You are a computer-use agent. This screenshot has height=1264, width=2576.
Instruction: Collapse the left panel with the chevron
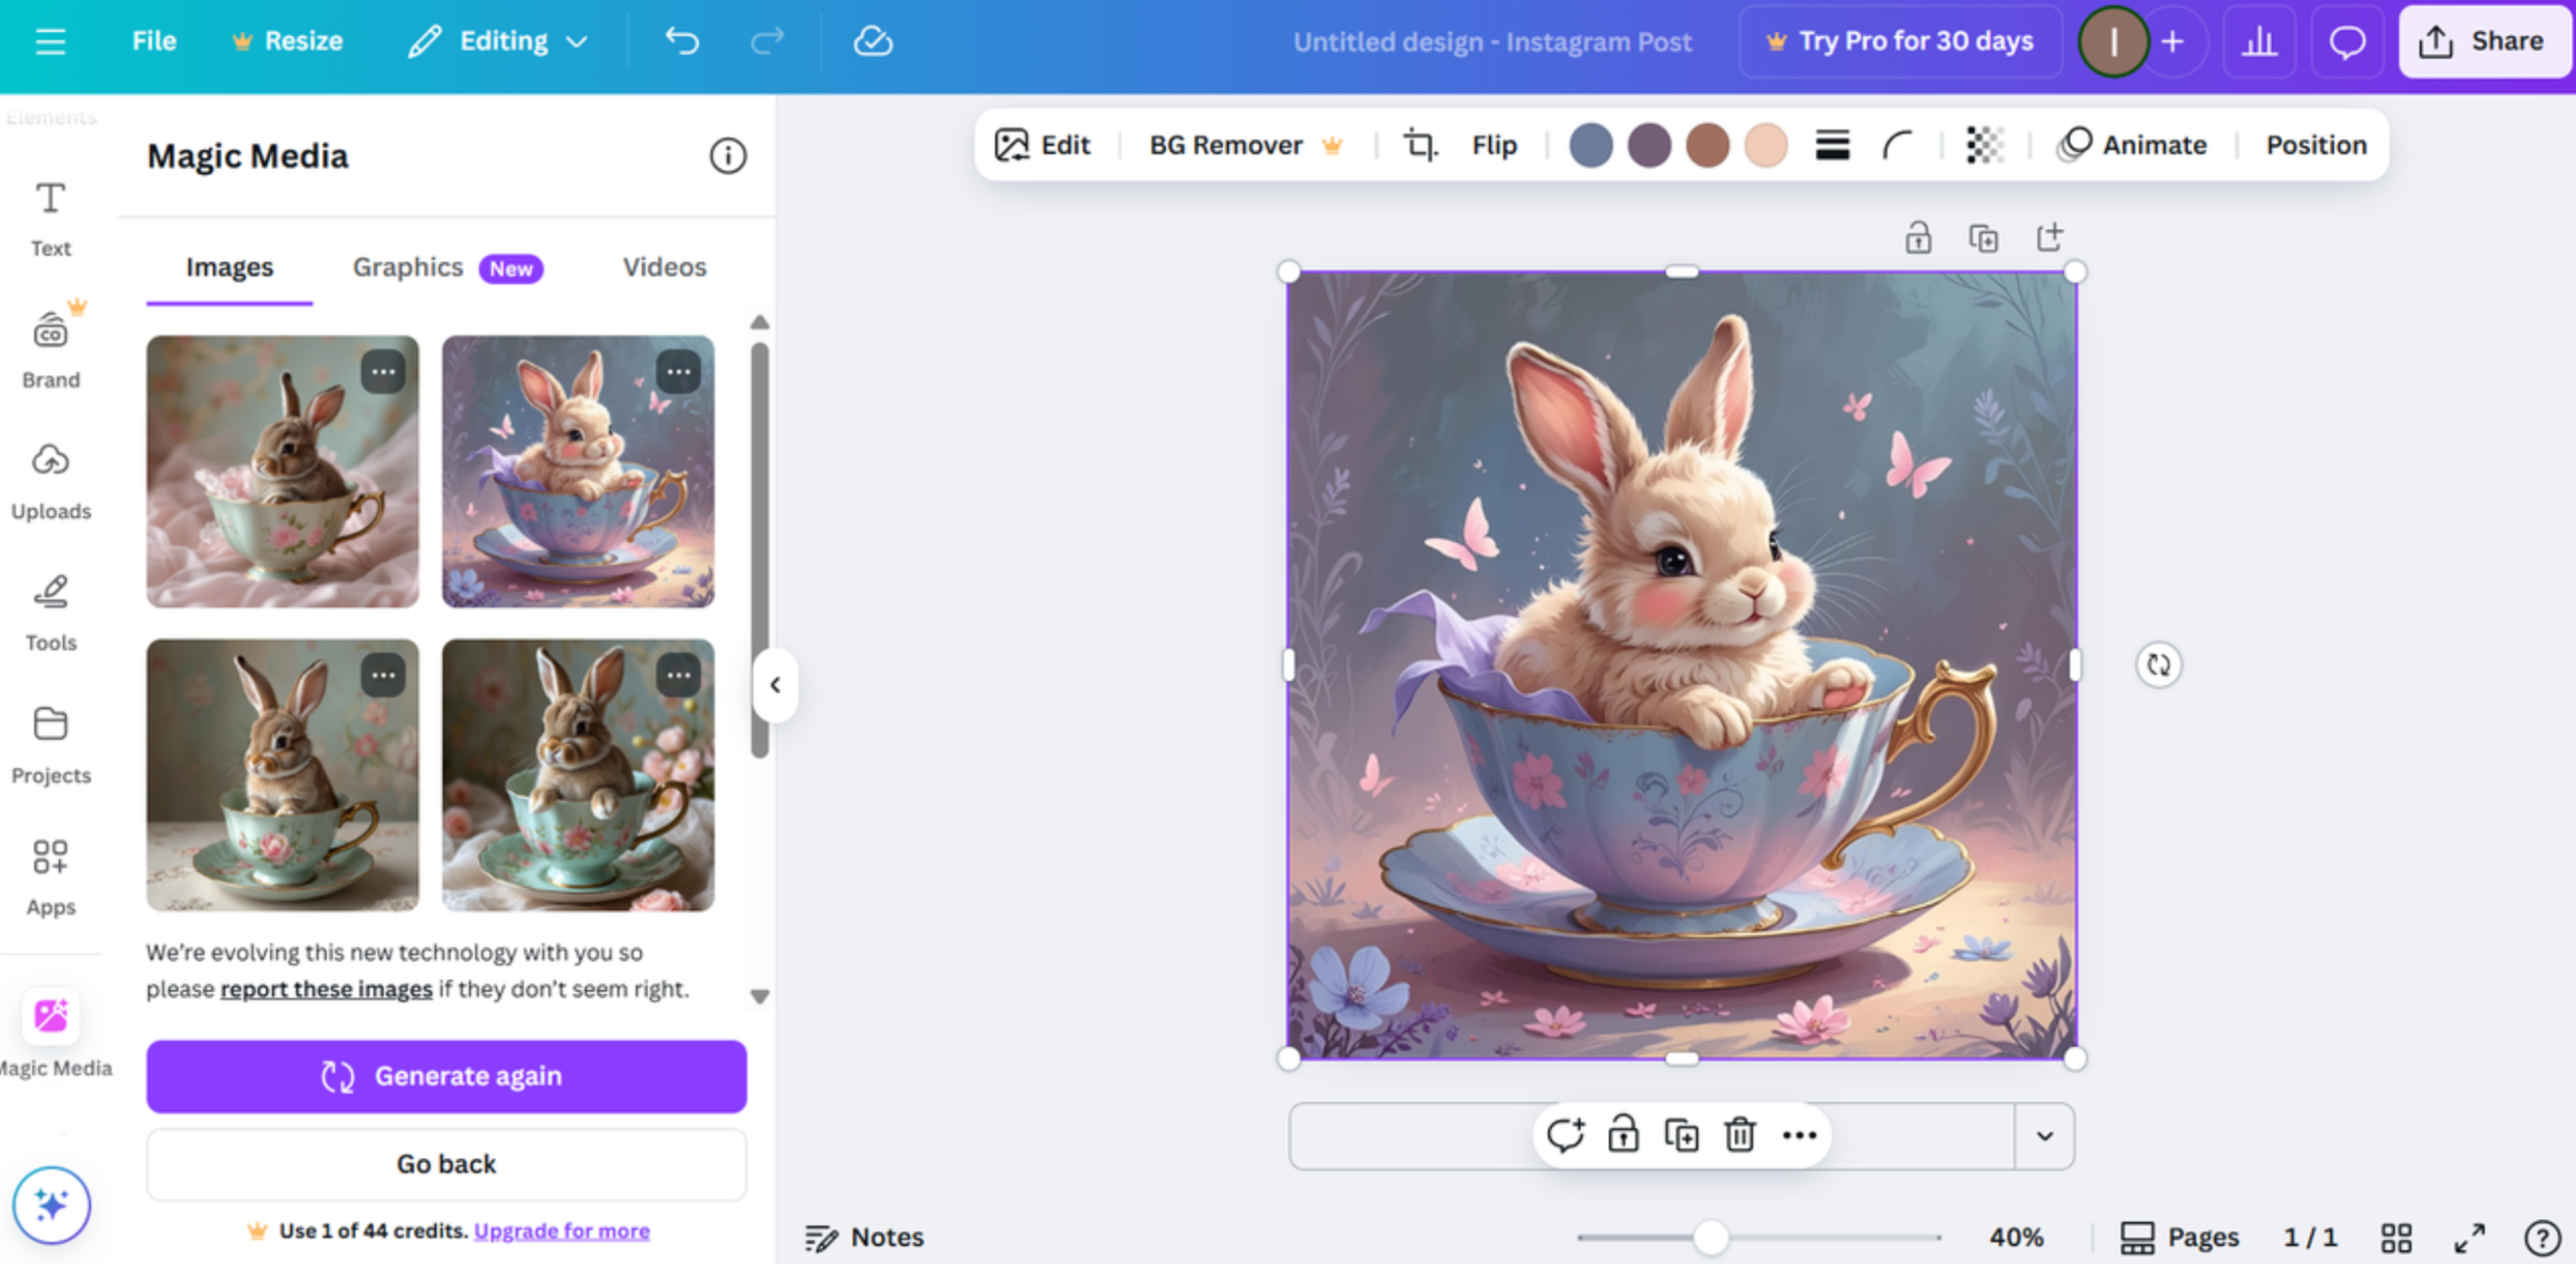click(775, 685)
